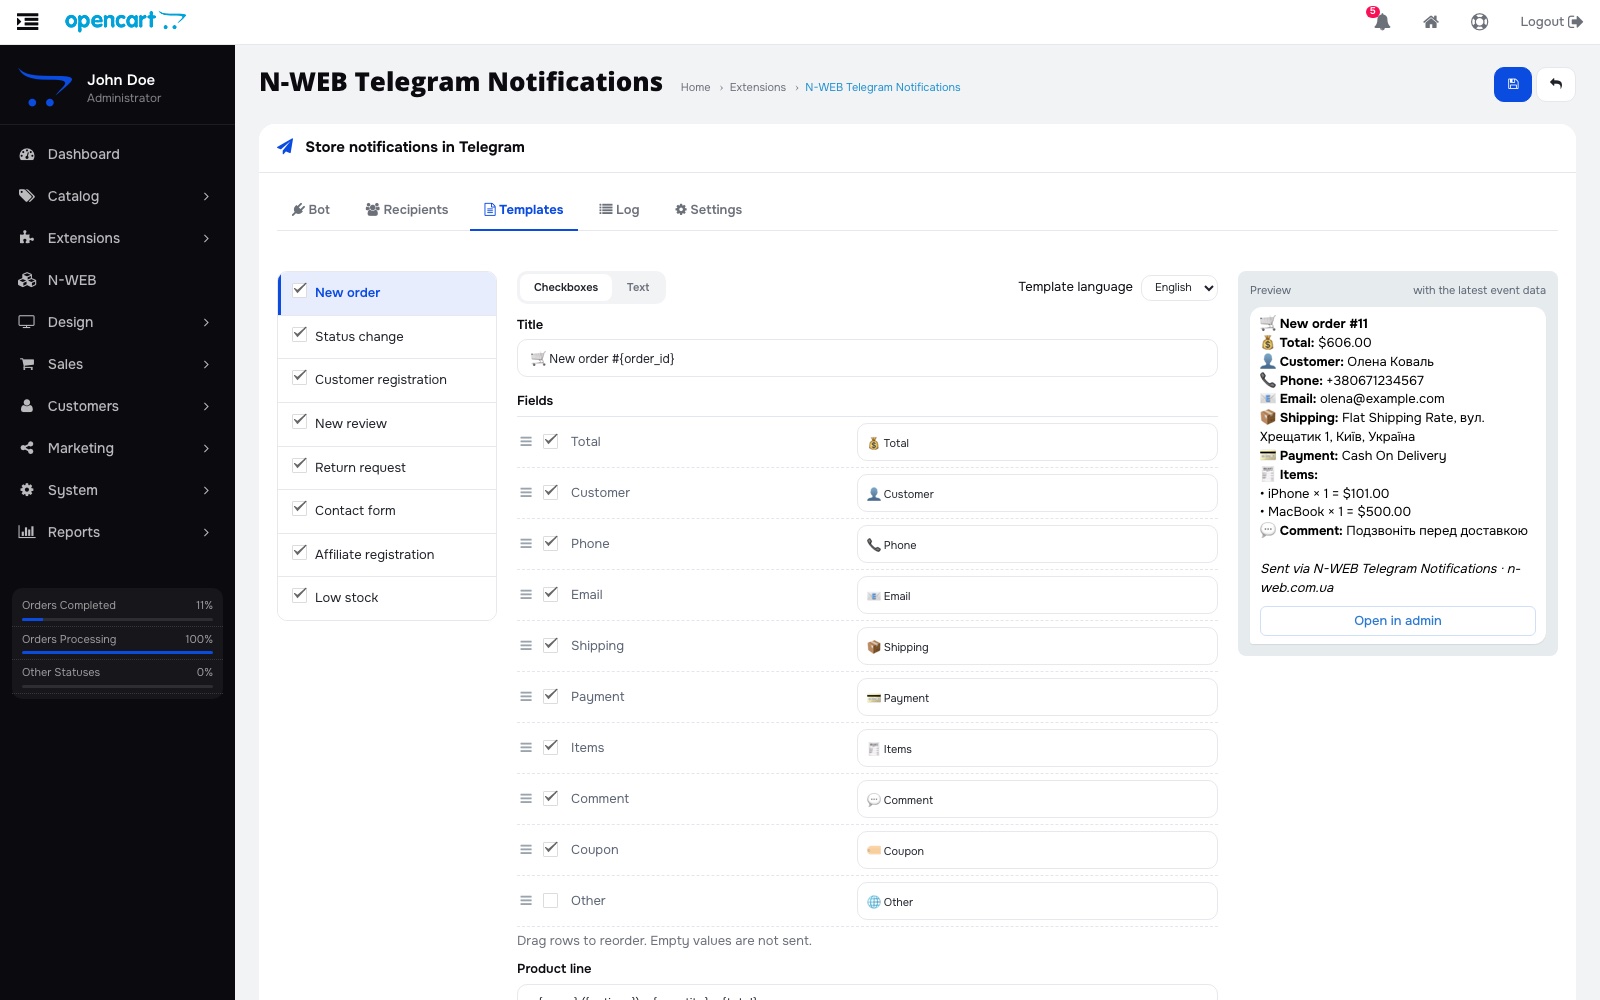Toggle the Status change template checkbox
The width and height of the screenshot is (1600, 1000).
[x=300, y=335]
